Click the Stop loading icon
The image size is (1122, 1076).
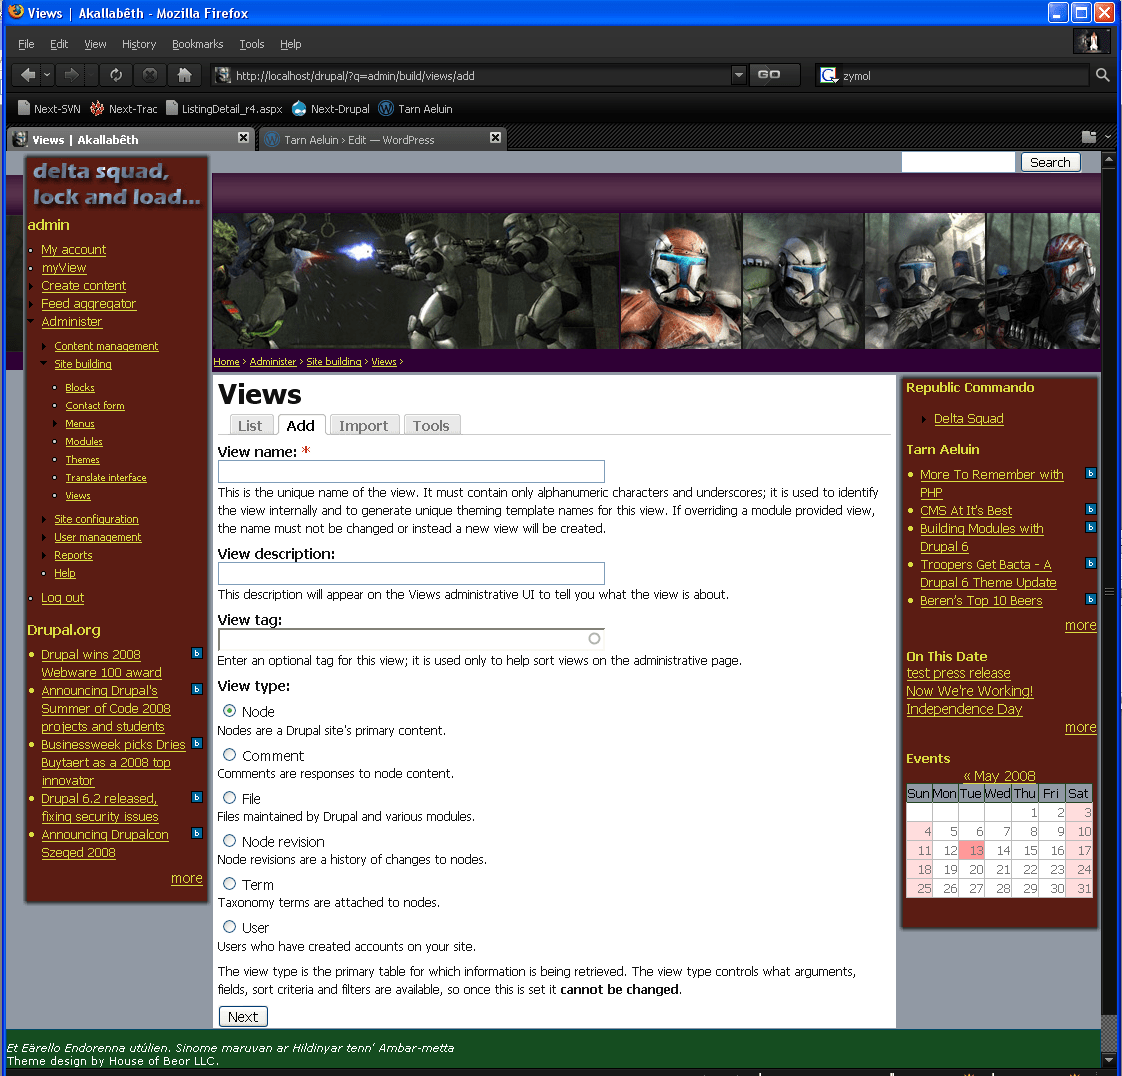point(150,74)
